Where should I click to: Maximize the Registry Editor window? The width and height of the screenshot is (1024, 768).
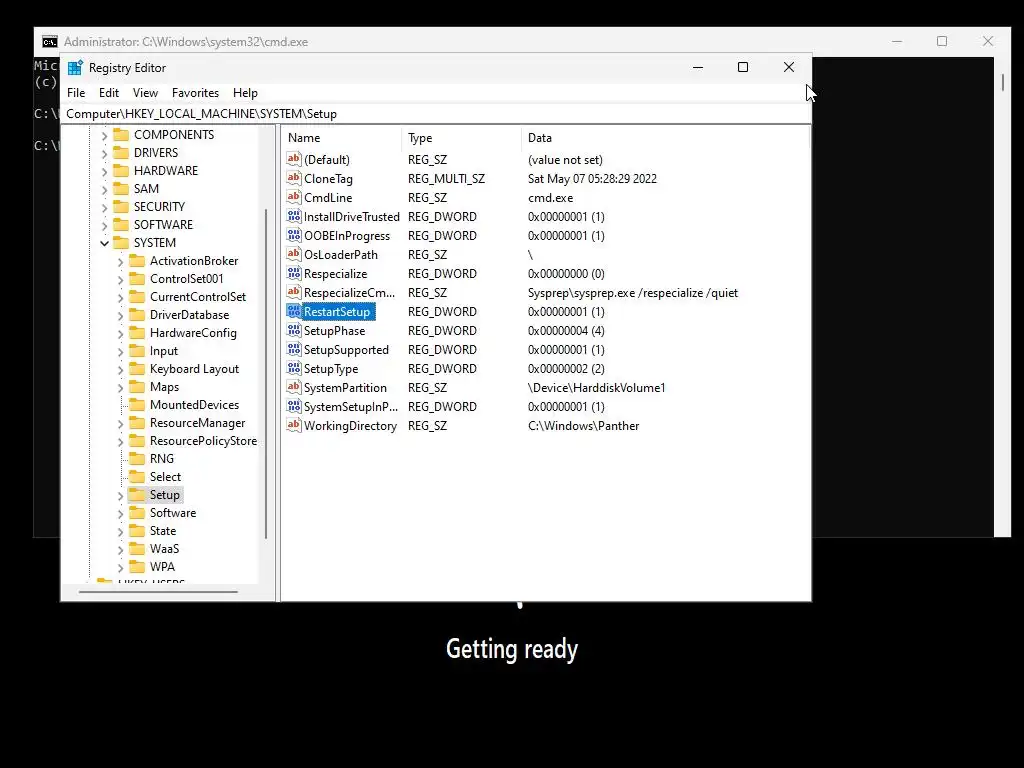click(743, 67)
